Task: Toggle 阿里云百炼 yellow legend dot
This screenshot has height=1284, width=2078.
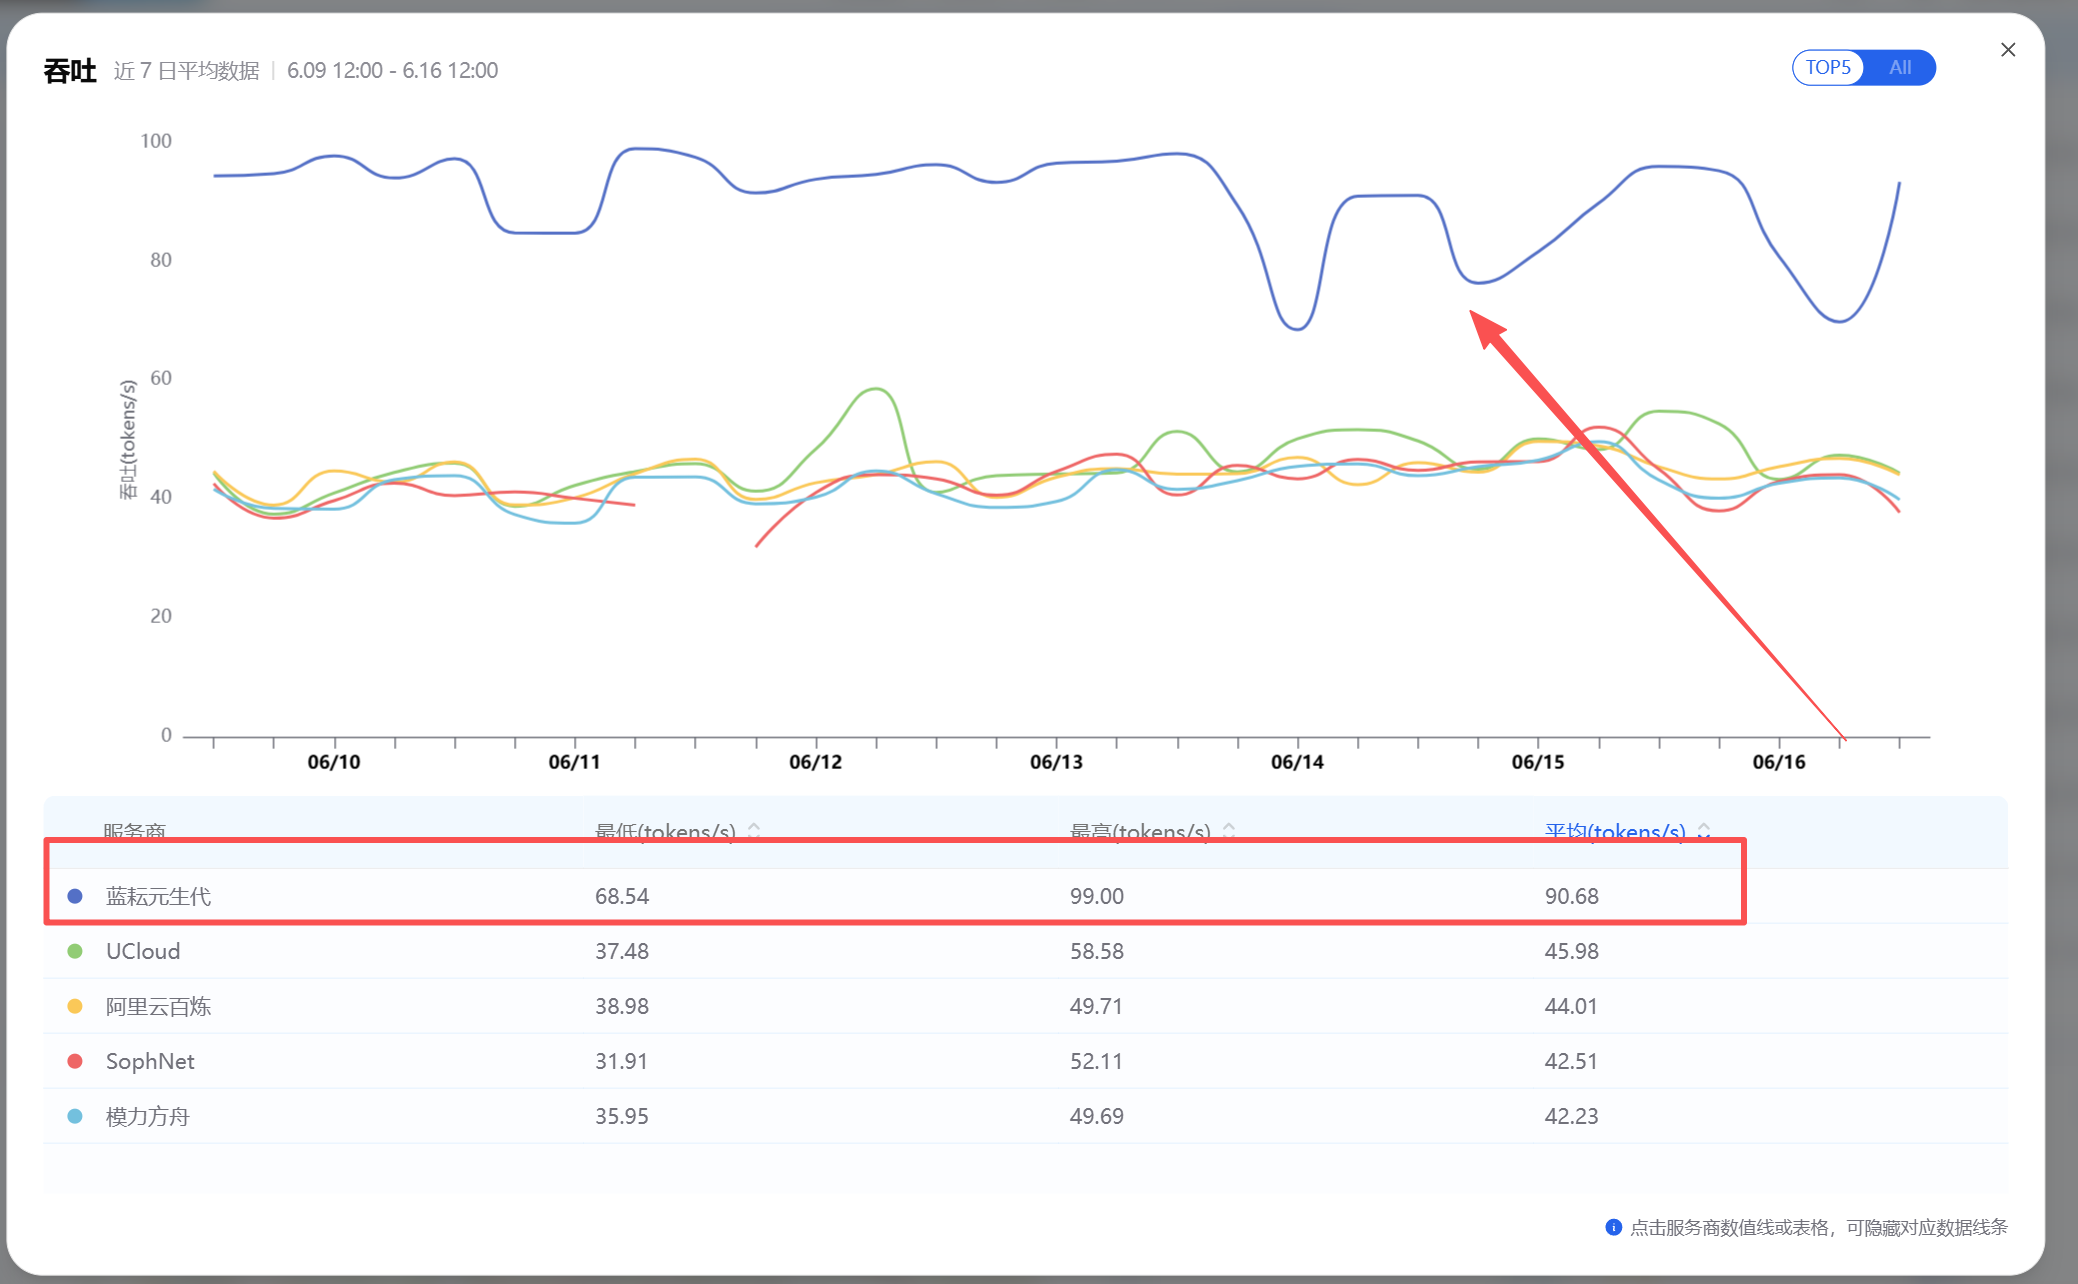Action: coord(75,1006)
